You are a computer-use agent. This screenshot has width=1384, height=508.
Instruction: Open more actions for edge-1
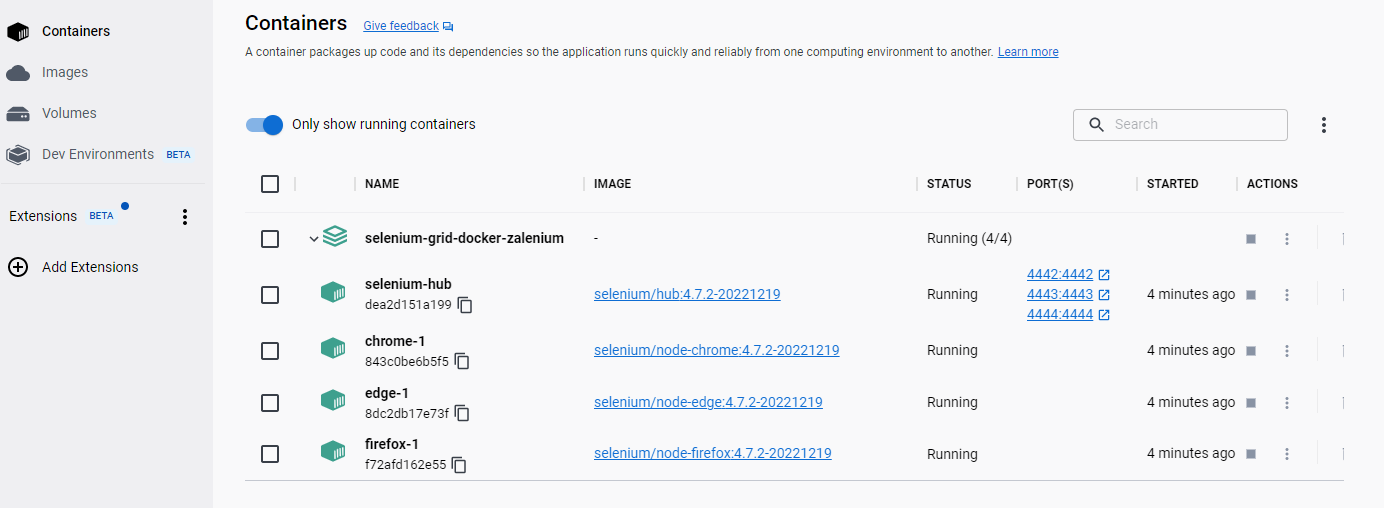[1287, 403]
